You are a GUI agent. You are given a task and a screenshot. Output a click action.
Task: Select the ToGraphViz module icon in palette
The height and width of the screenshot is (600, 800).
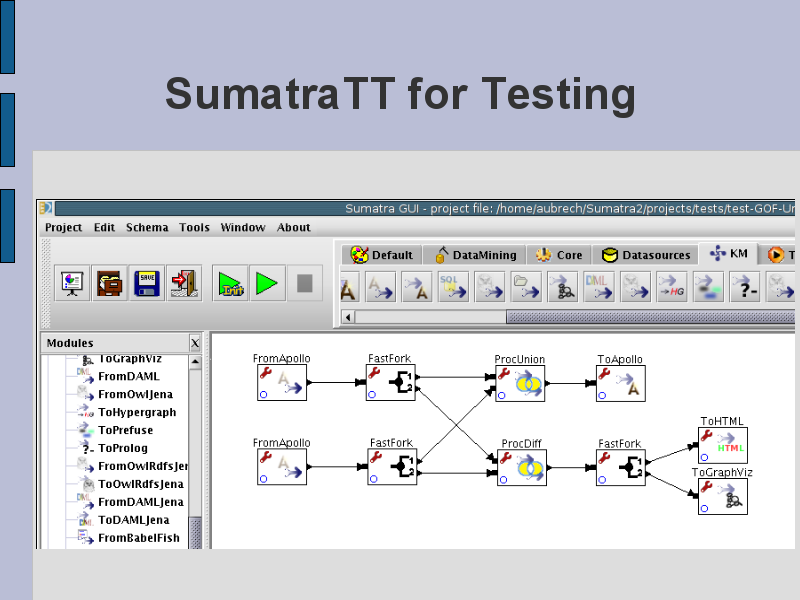(563, 287)
